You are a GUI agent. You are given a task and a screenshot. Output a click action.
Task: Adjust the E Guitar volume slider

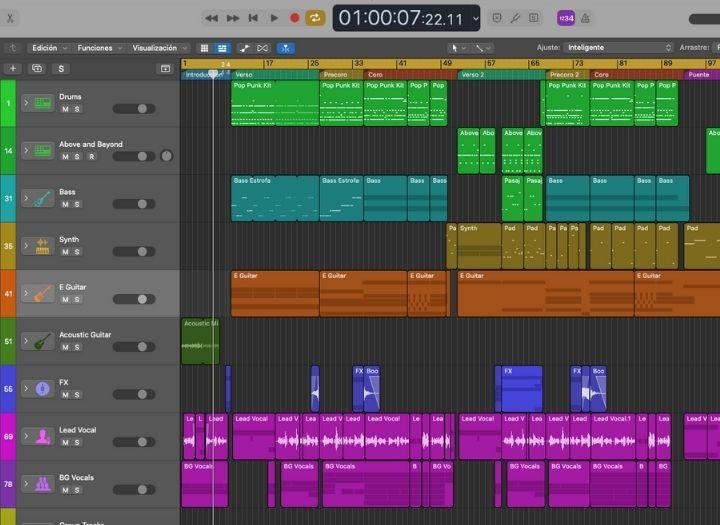134,299
